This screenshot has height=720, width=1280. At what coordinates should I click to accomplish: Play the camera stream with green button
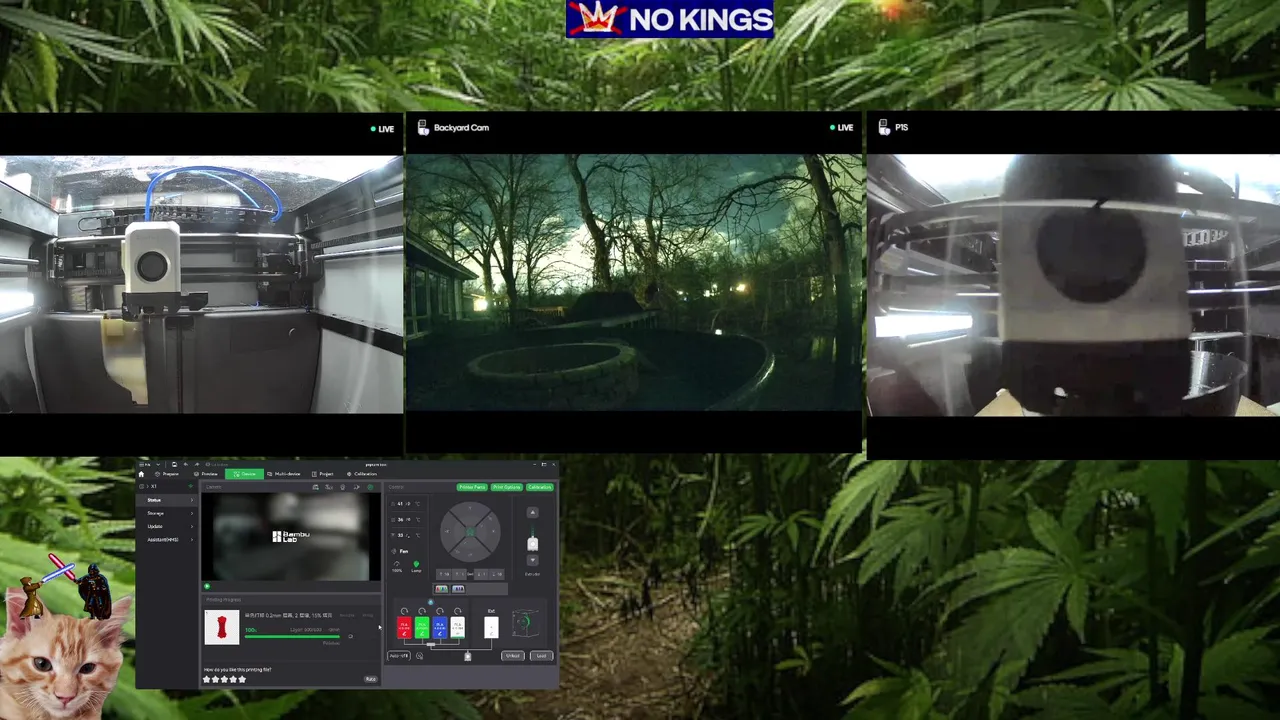[207, 586]
